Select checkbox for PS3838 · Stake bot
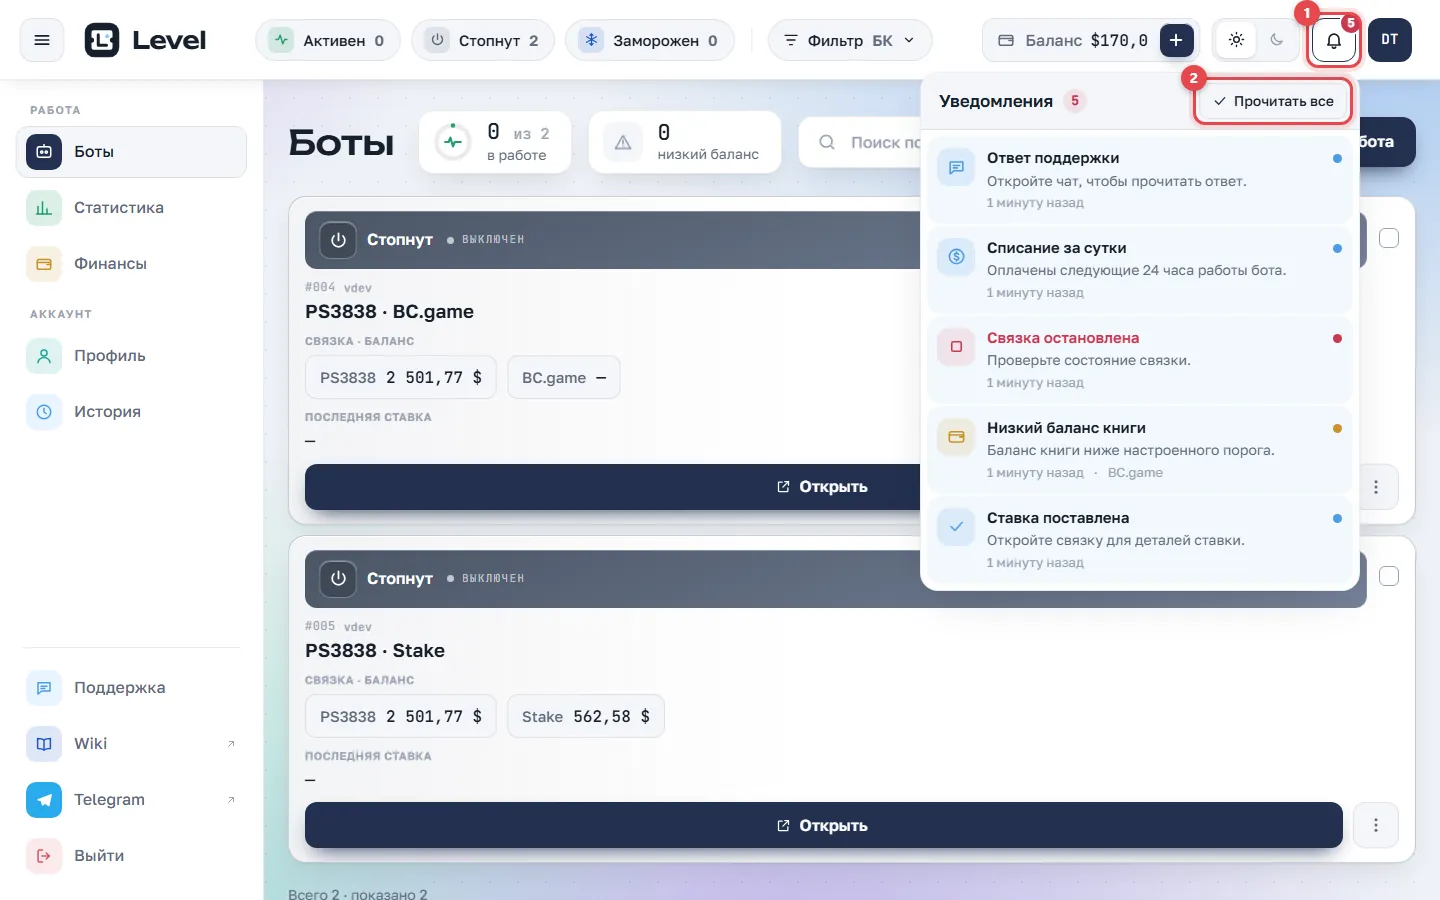 click(x=1389, y=576)
